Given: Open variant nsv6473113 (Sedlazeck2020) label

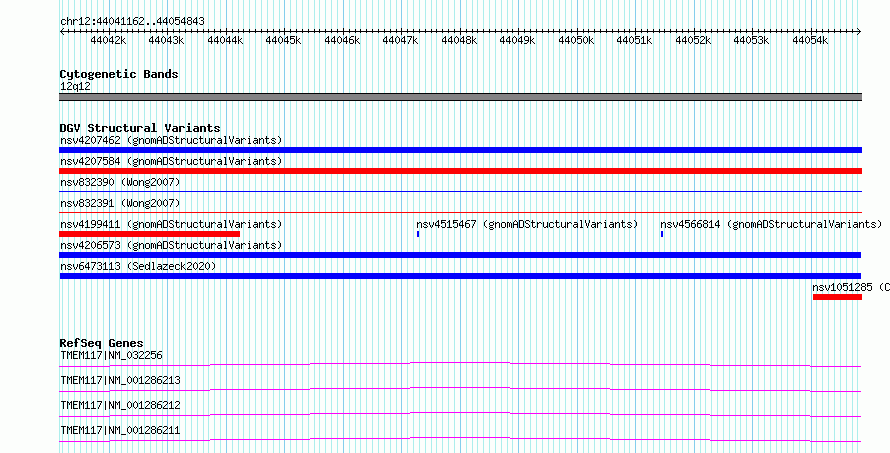Looking at the screenshot, I should pyautogui.click(x=138, y=266).
